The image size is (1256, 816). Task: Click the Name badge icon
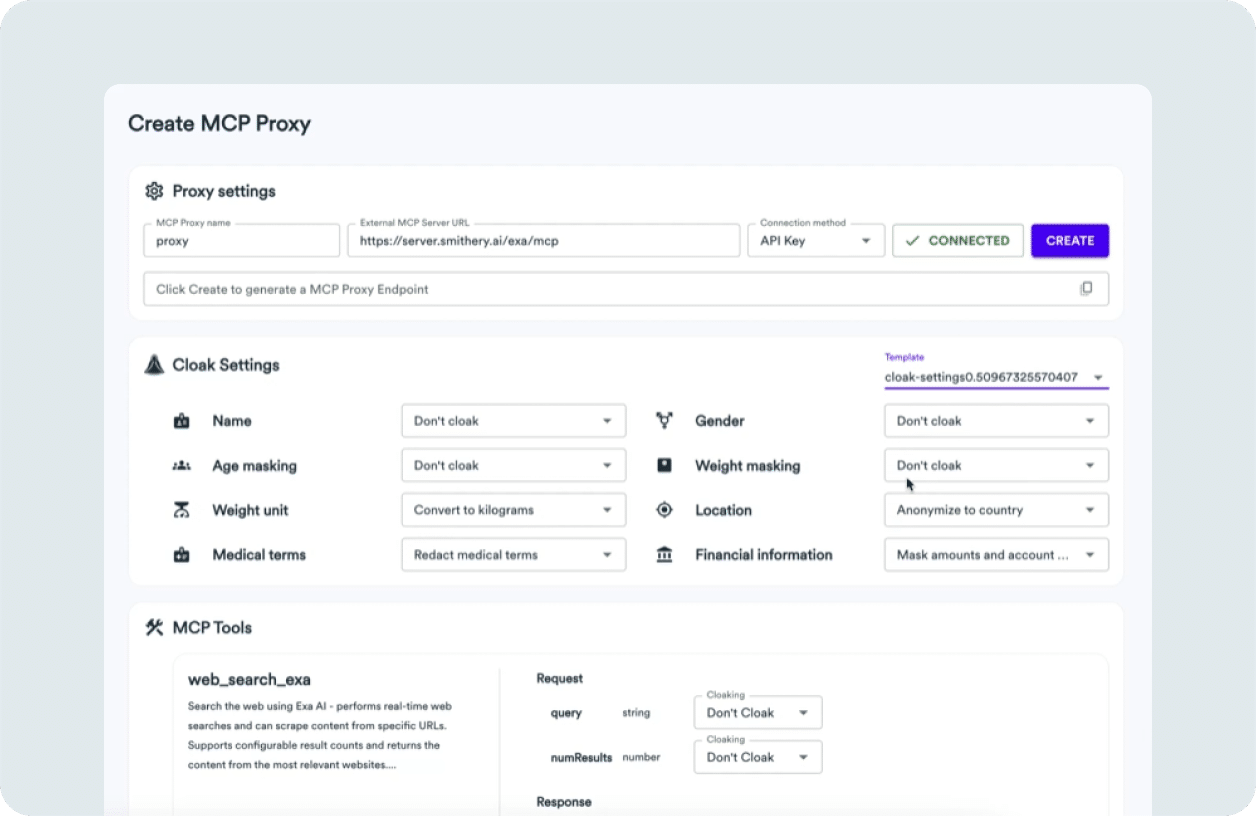coord(181,421)
